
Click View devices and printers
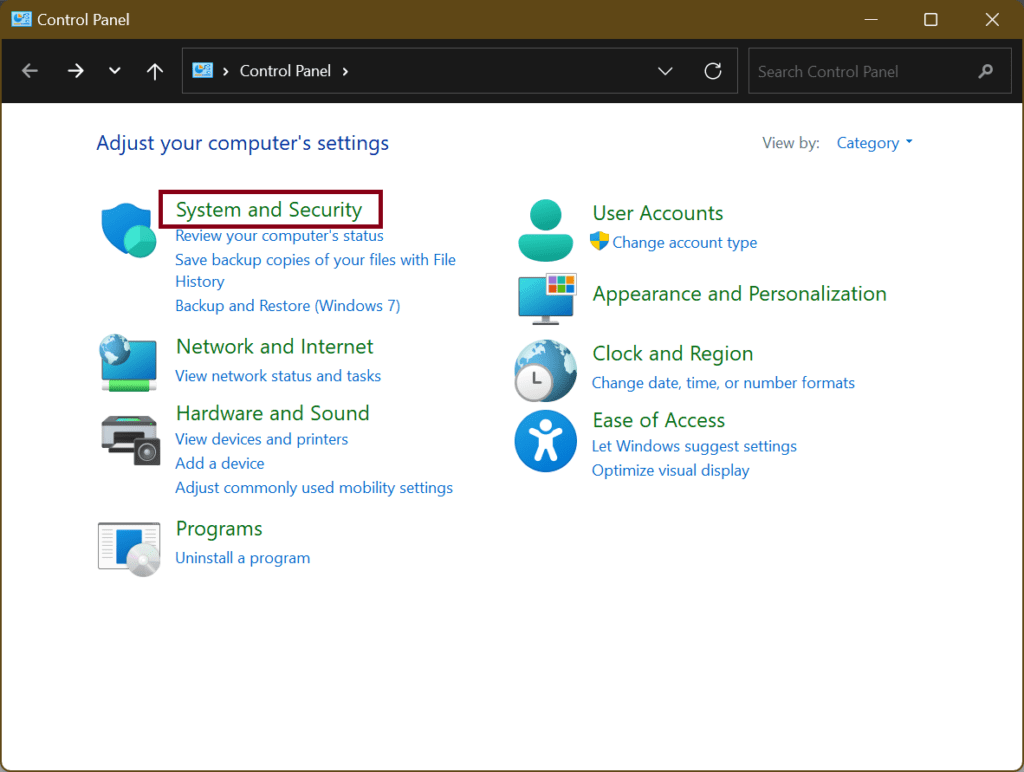[x=261, y=439]
